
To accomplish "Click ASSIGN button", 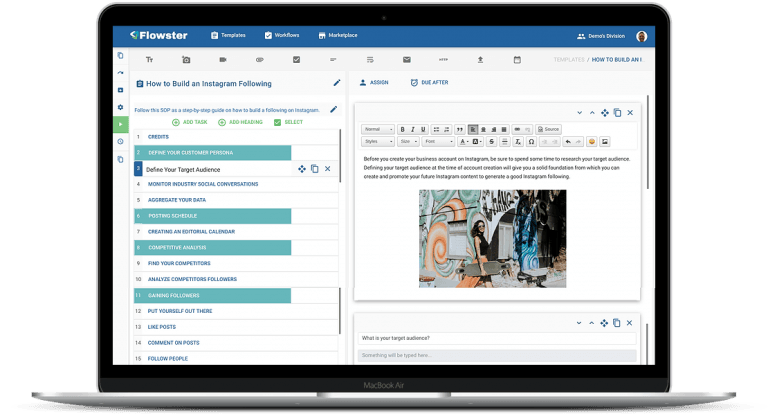I will pyautogui.click(x=374, y=82).
